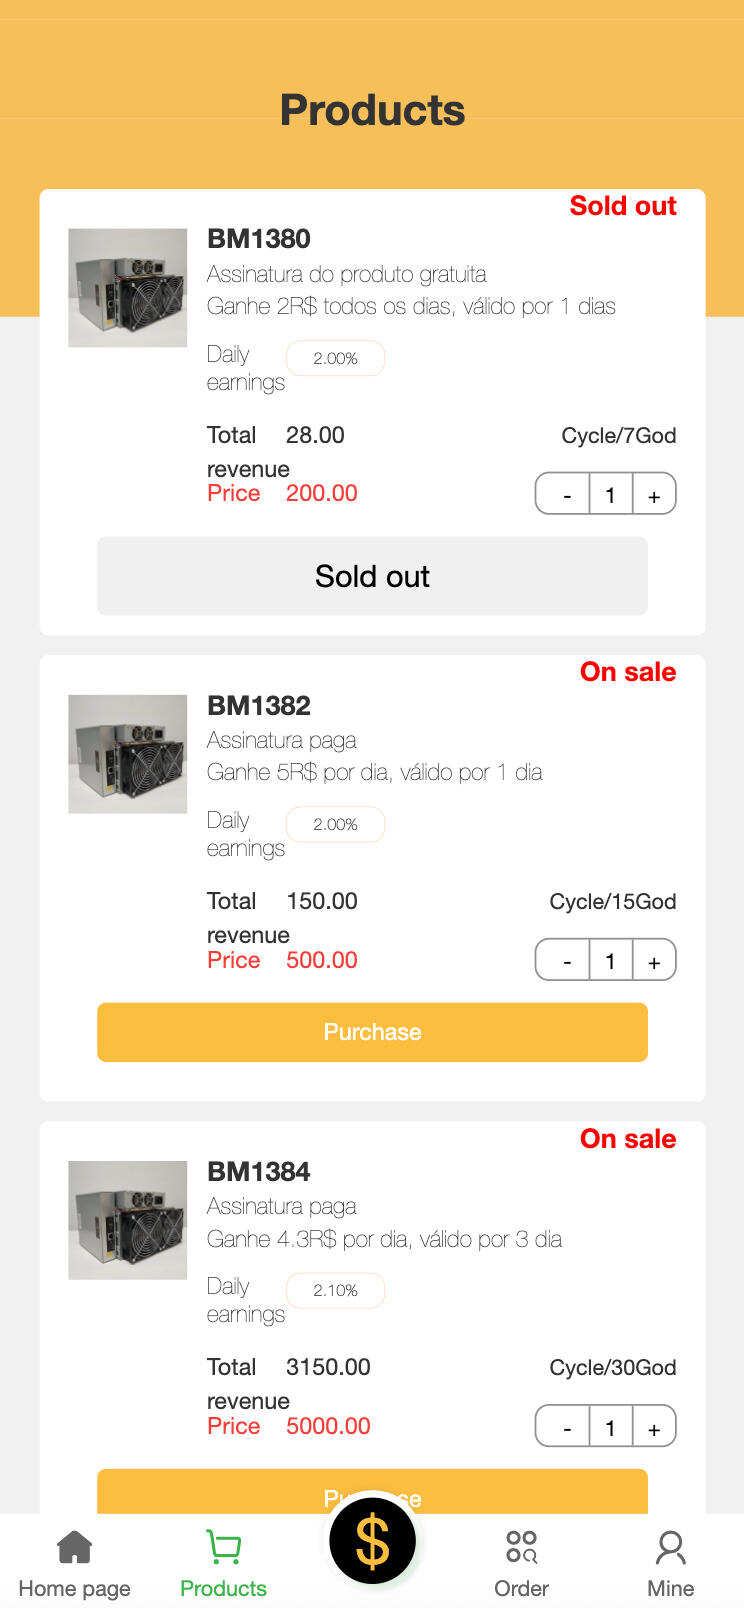Tap the Products cart icon
Image resolution: width=744 pixels, height=1608 pixels.
click(x=223, y=1547)
